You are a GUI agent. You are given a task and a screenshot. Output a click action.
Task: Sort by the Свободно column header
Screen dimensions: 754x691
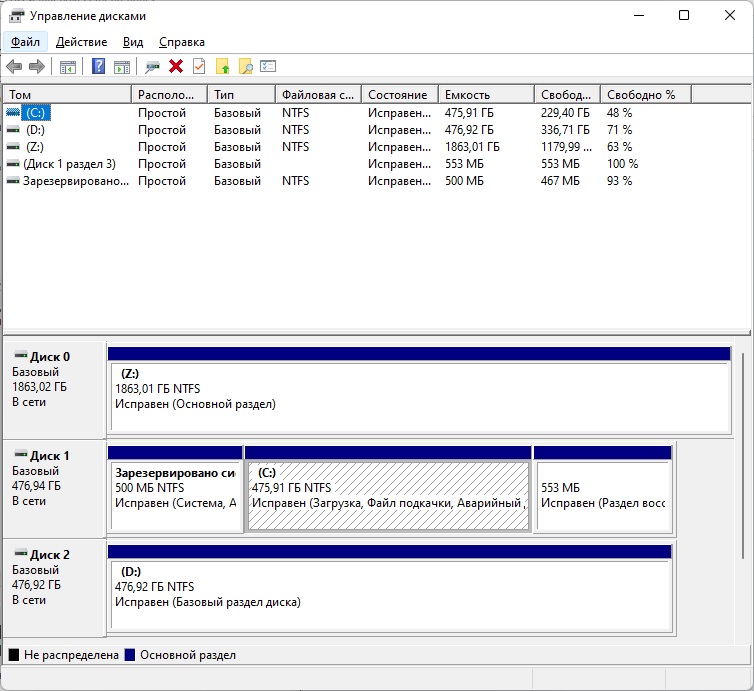(x=567, y=95)
